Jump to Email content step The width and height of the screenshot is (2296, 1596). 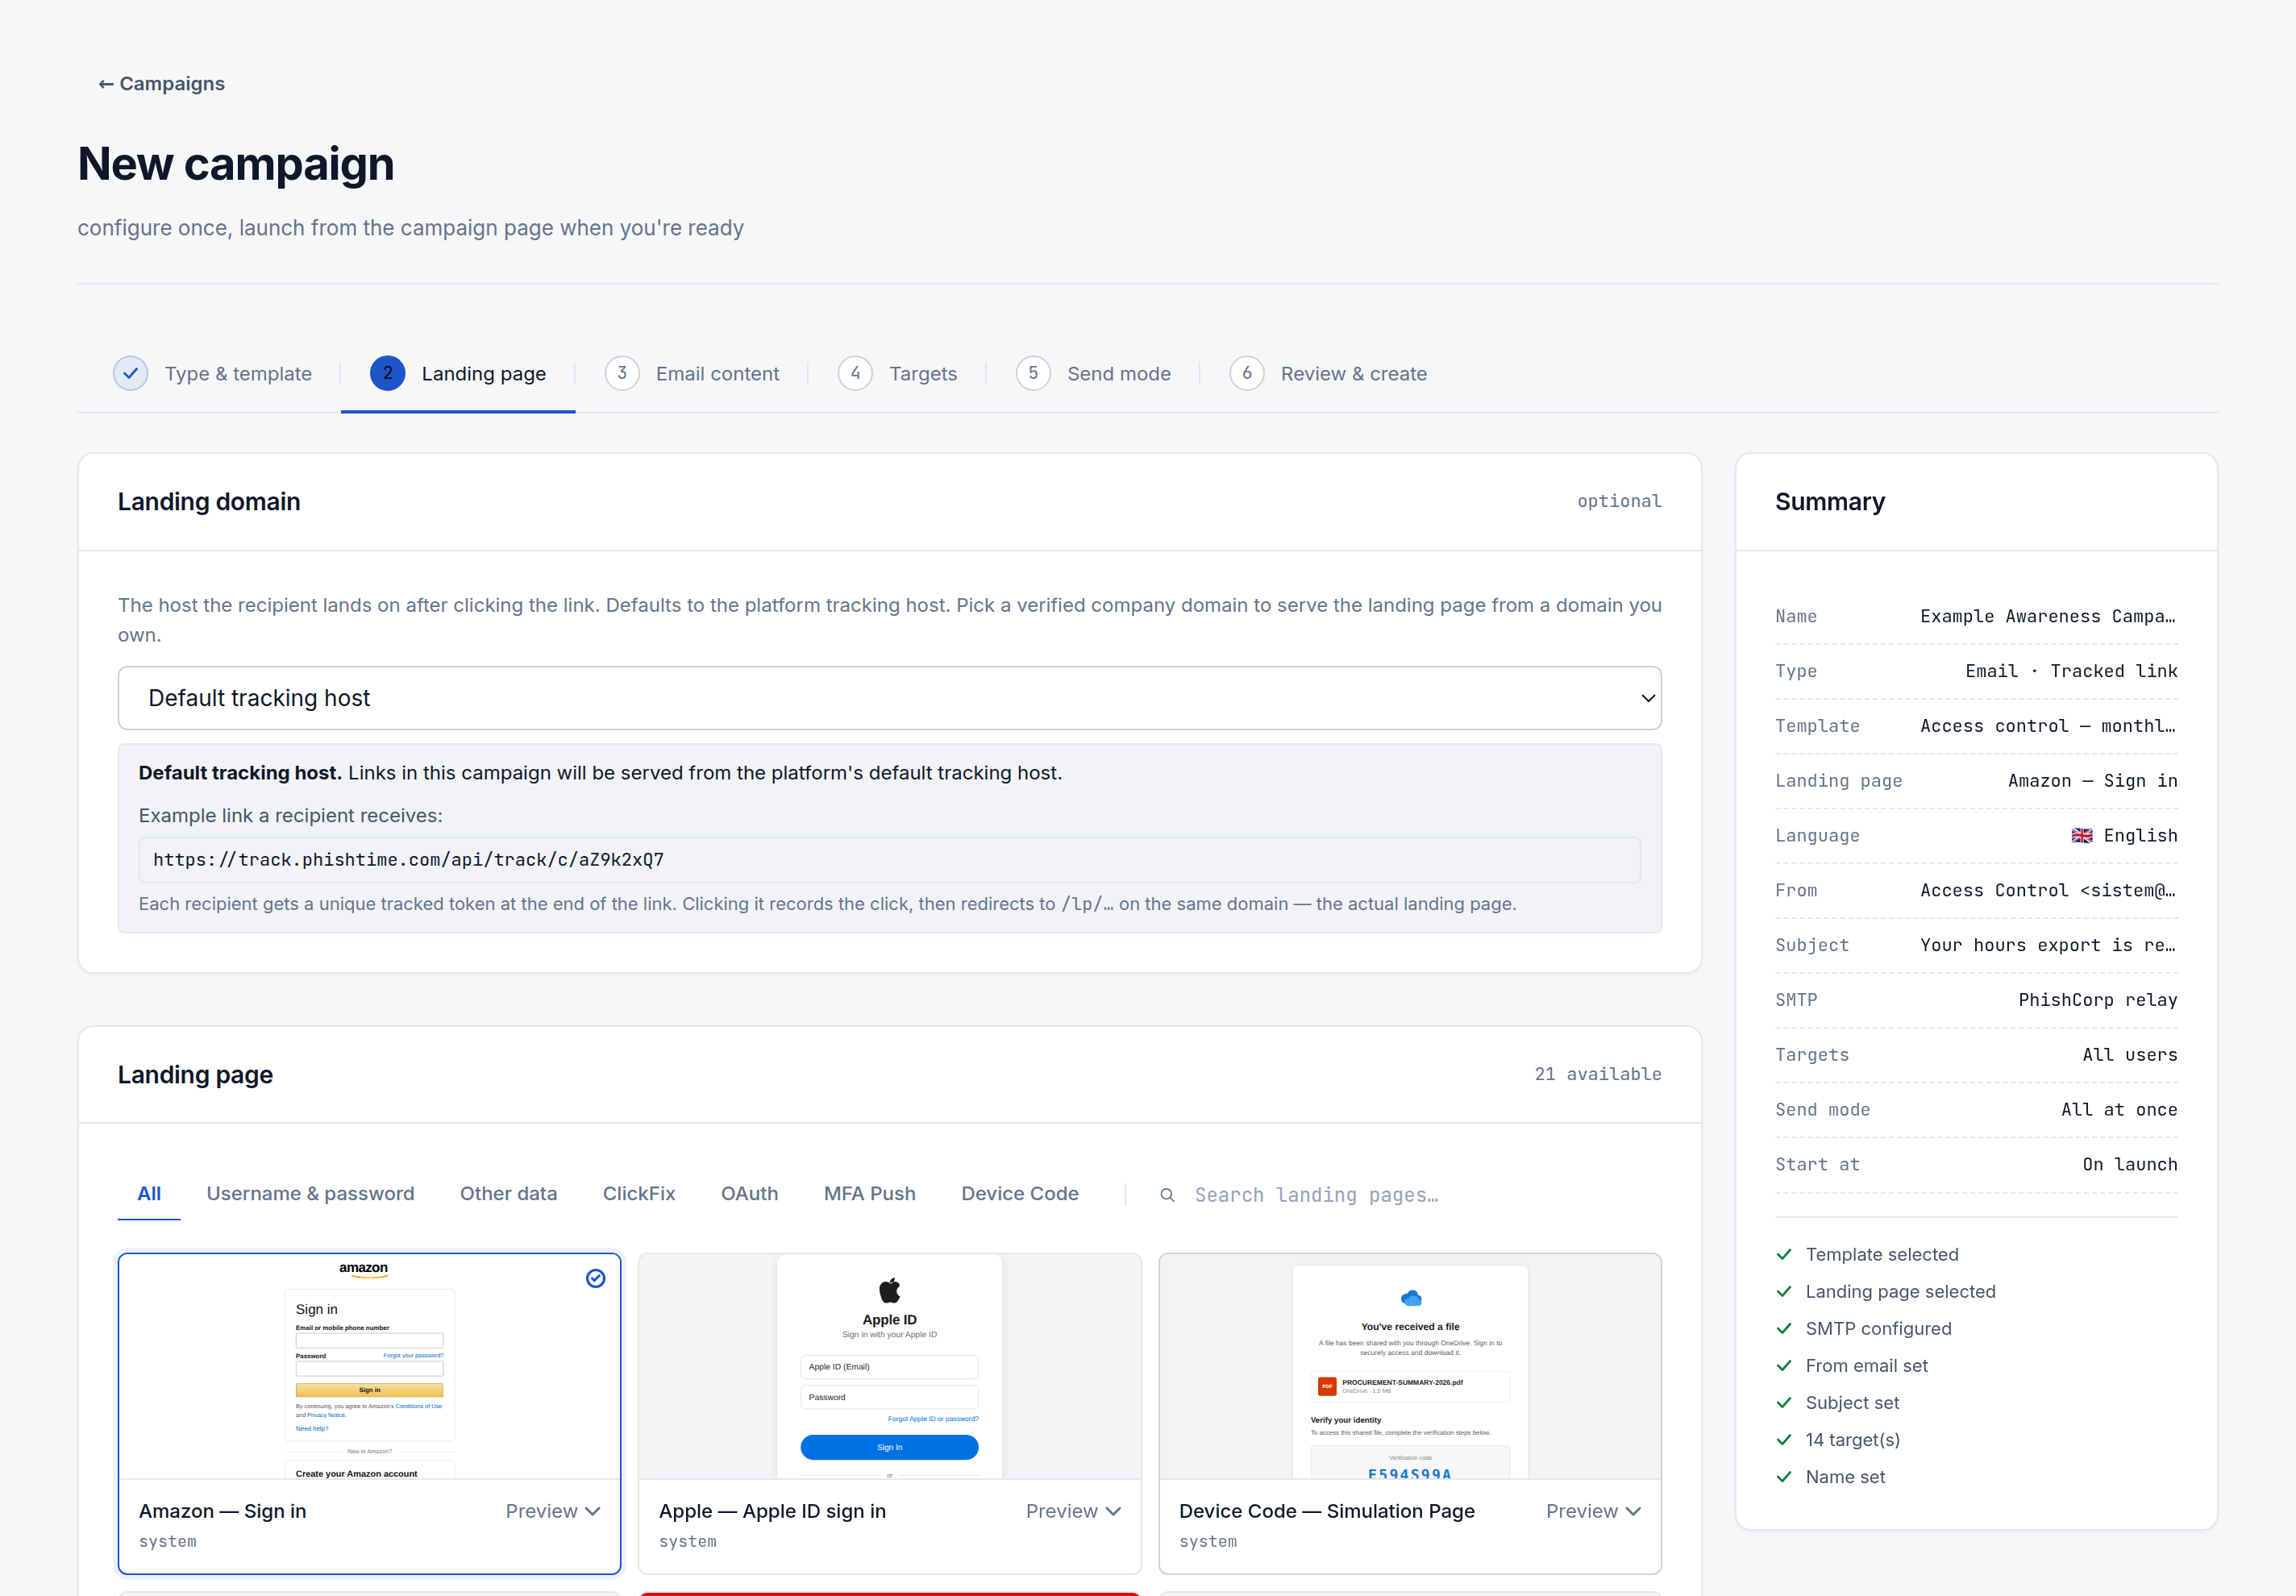pyautogui.click(x=692, y=373)
